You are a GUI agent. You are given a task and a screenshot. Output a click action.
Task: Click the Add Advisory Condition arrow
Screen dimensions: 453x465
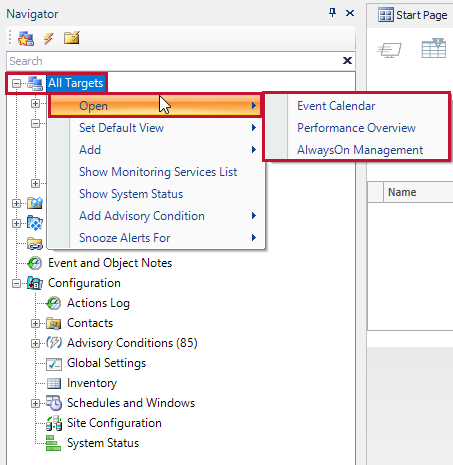pos(254,216)
